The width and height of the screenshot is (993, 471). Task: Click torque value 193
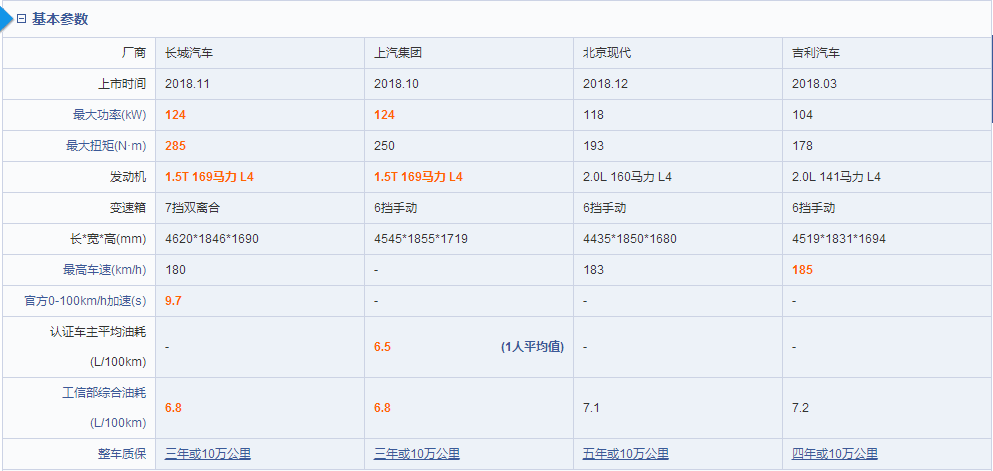[593, 146]
